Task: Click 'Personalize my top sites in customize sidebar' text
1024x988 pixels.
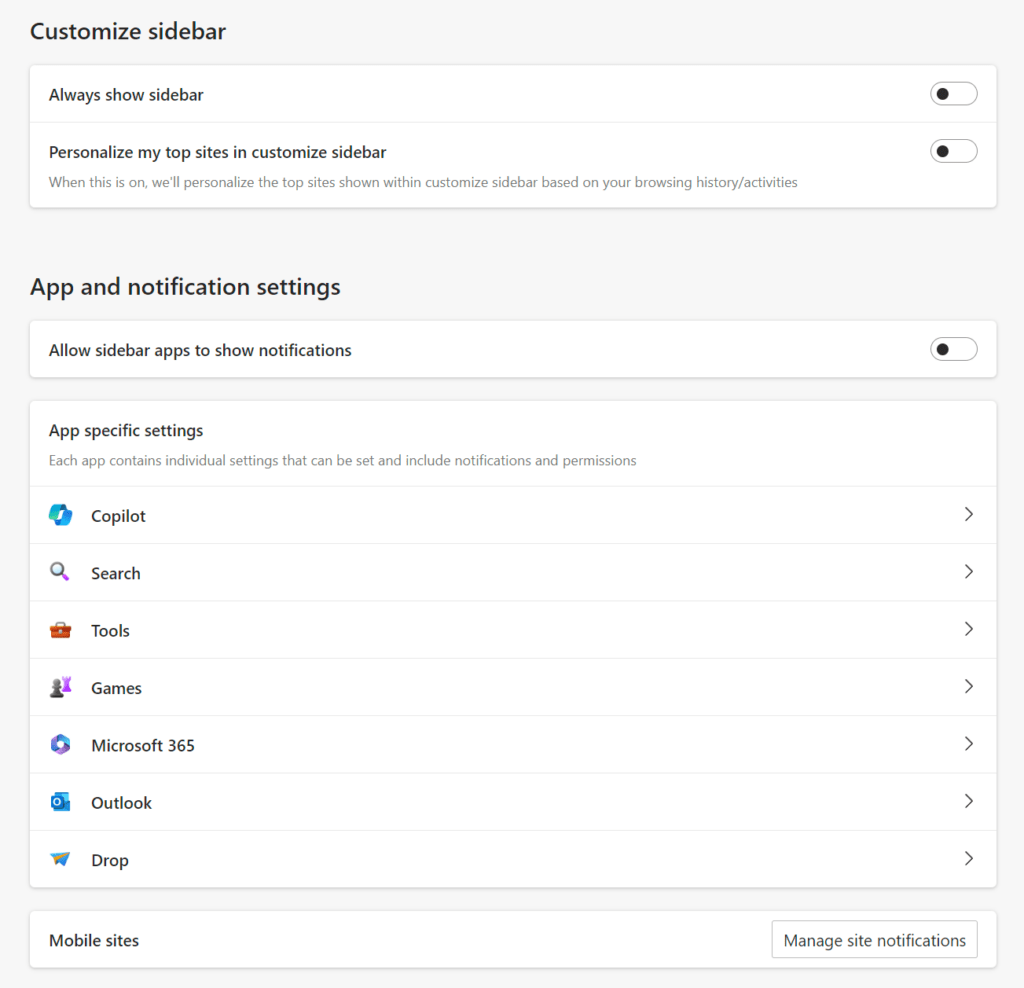Action: [x=217, y=153]
